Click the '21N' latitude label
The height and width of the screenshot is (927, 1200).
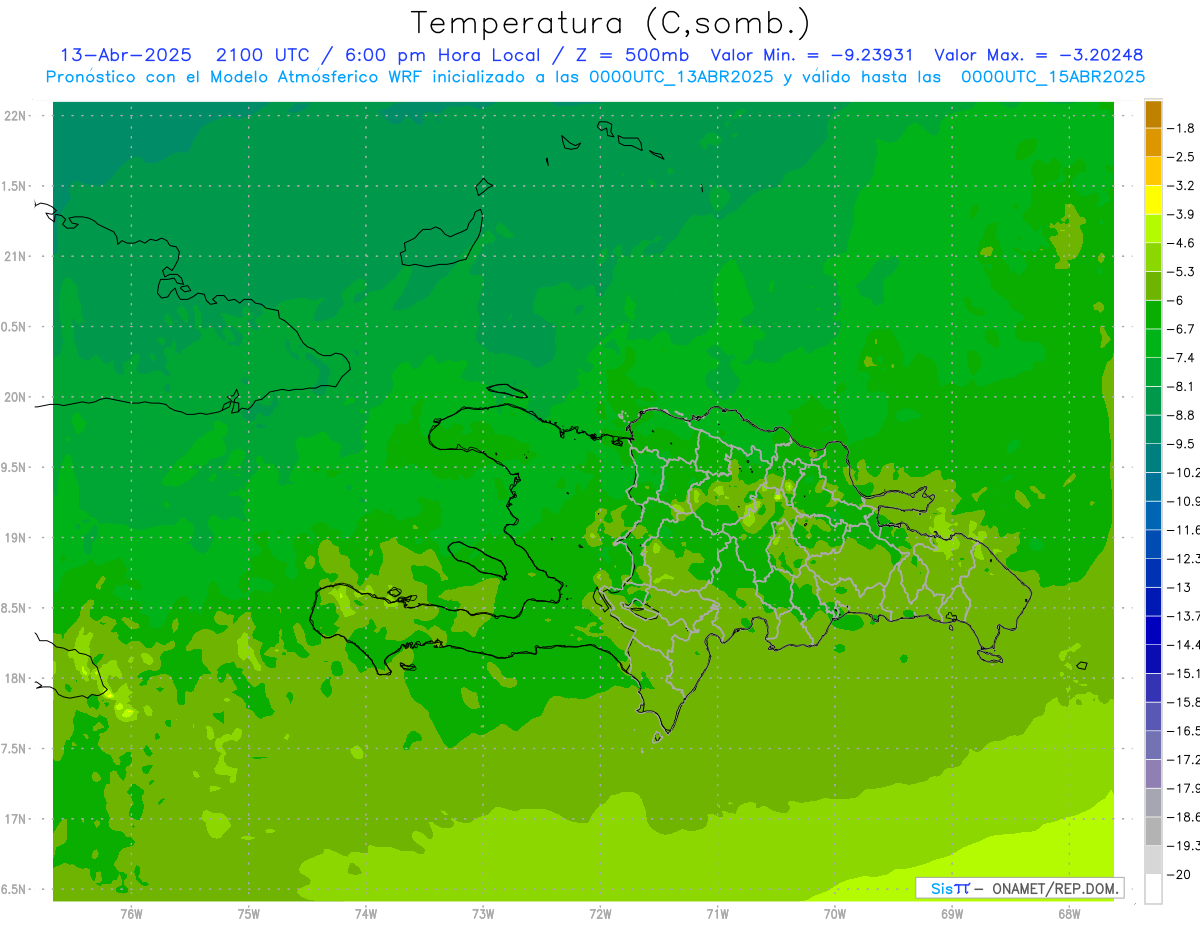(15, 257)
